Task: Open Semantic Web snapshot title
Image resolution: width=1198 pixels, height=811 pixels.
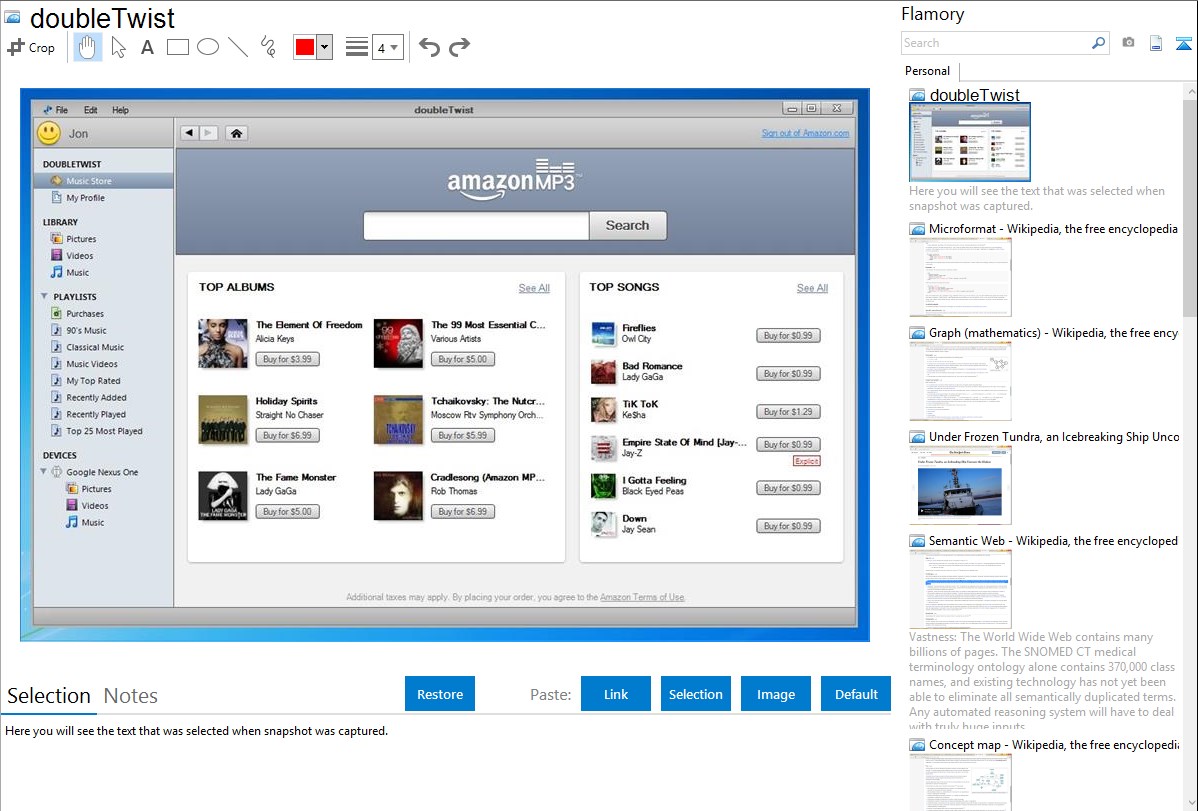Action: click(1053, 541)
